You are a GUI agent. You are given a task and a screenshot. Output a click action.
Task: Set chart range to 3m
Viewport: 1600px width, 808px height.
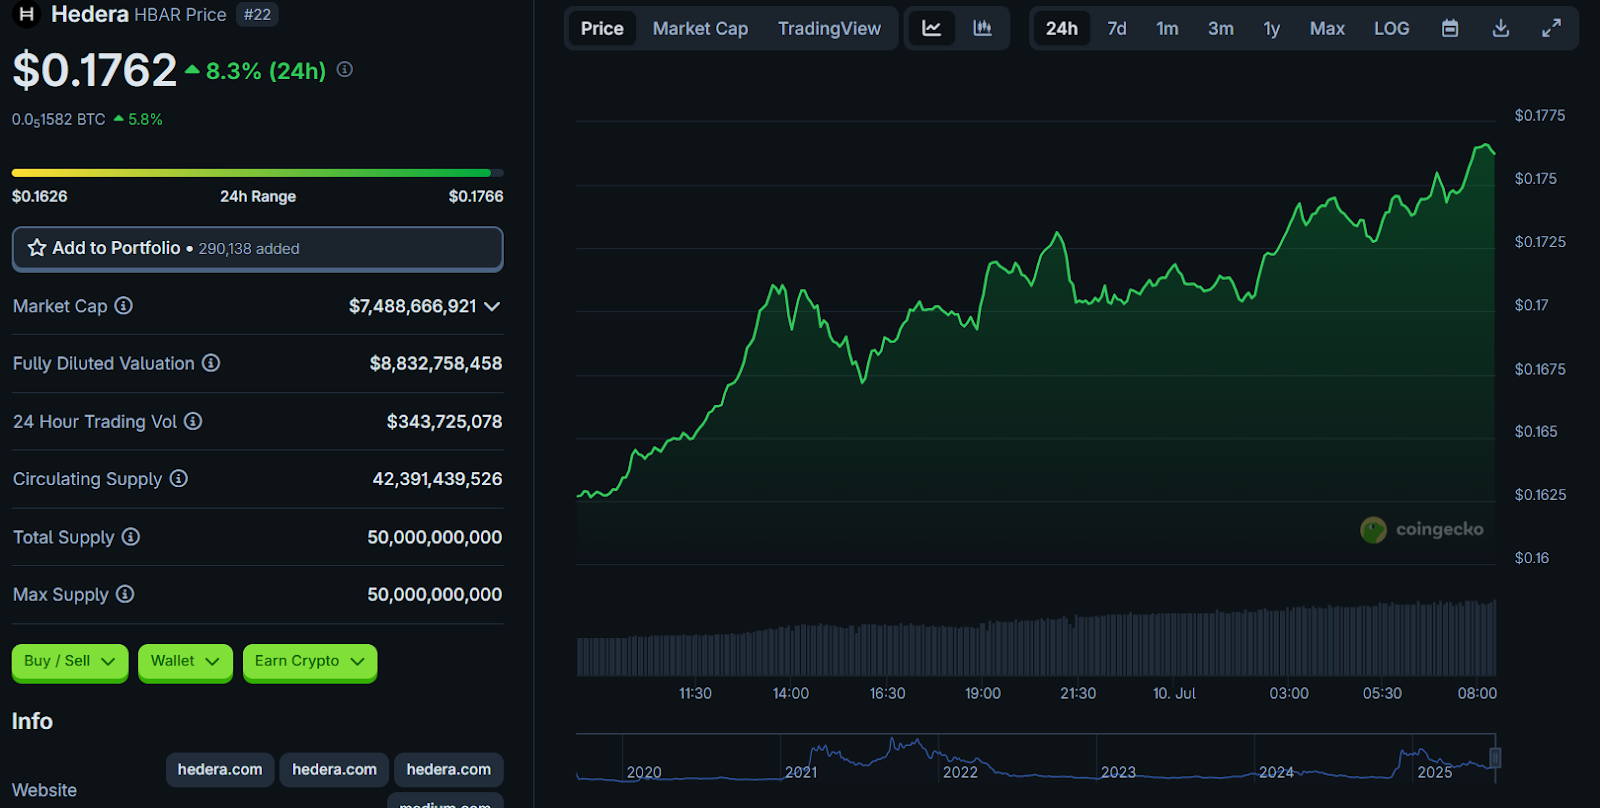pyautogui.click(x=1220, y=28)
